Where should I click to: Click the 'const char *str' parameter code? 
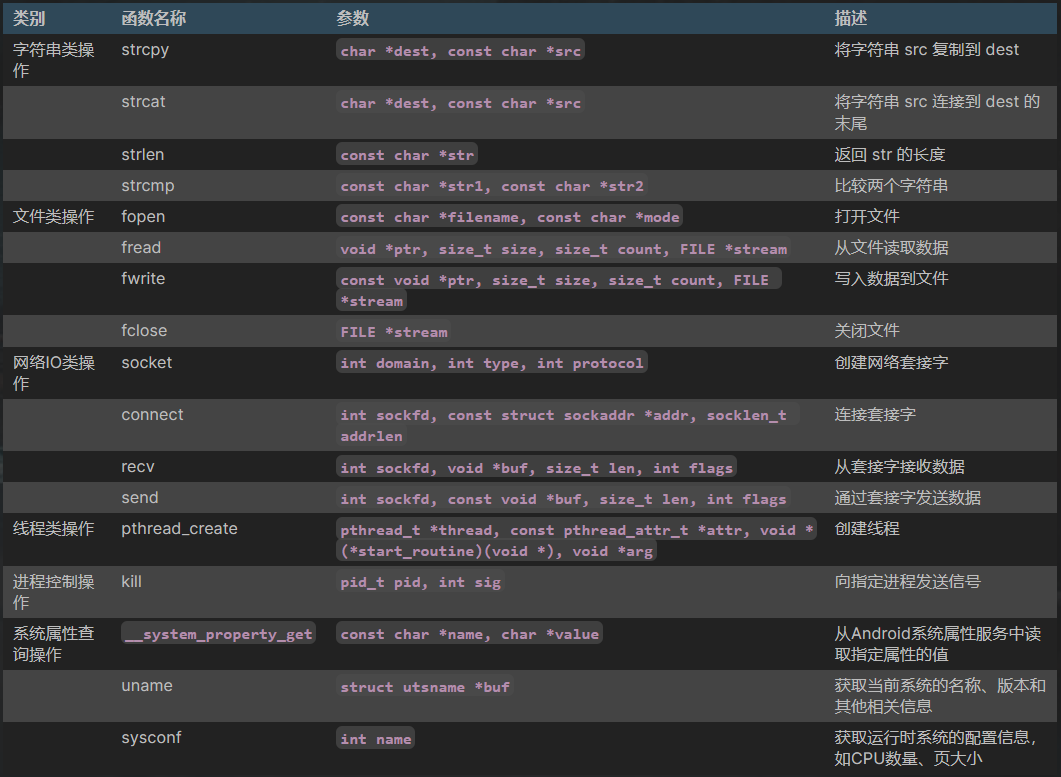click(407, 155)
